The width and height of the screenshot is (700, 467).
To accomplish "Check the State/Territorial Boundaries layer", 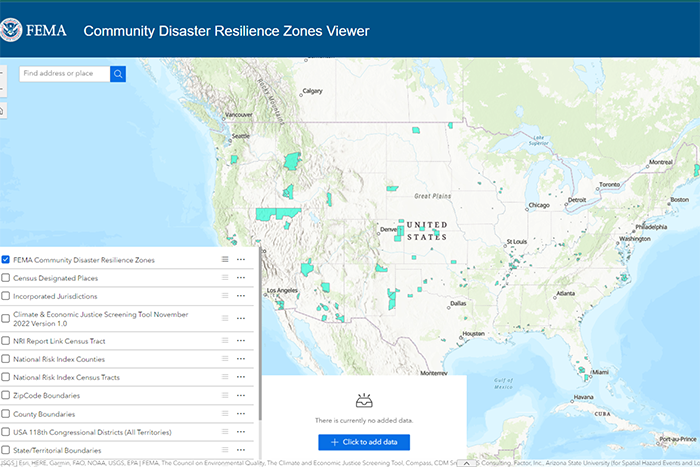I will (x=6, y=450).
